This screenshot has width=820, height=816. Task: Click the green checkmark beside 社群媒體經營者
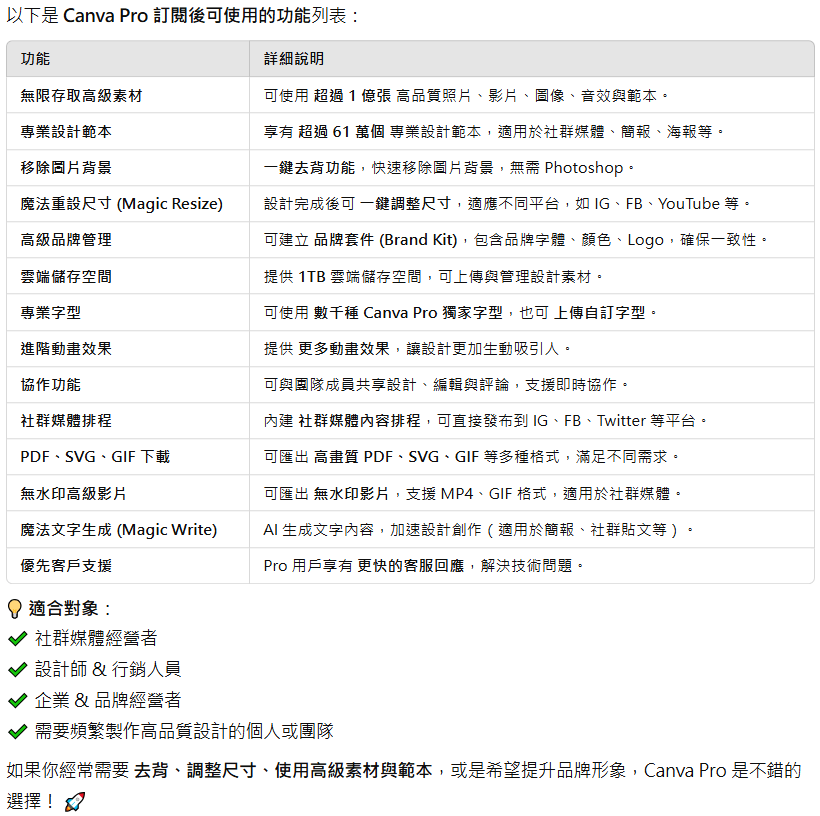tap(17, 639)
